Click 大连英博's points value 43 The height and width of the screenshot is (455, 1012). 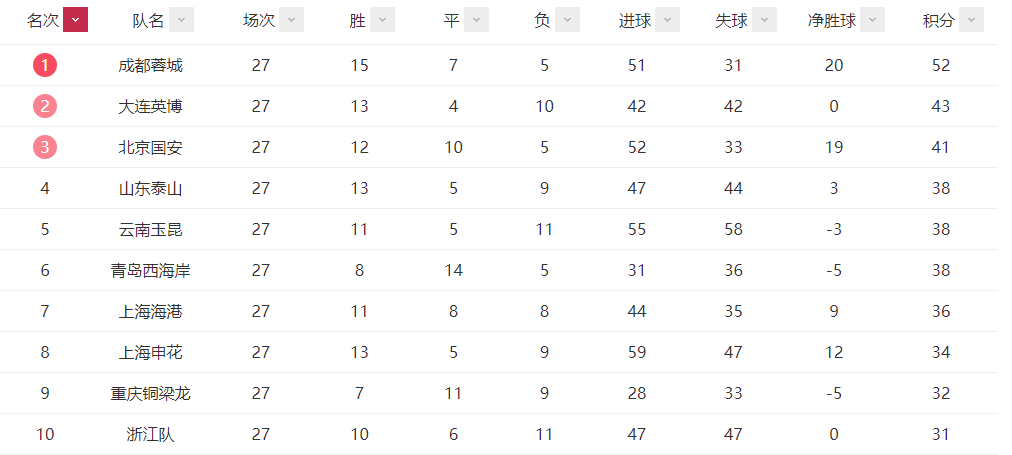coord(941,106)
